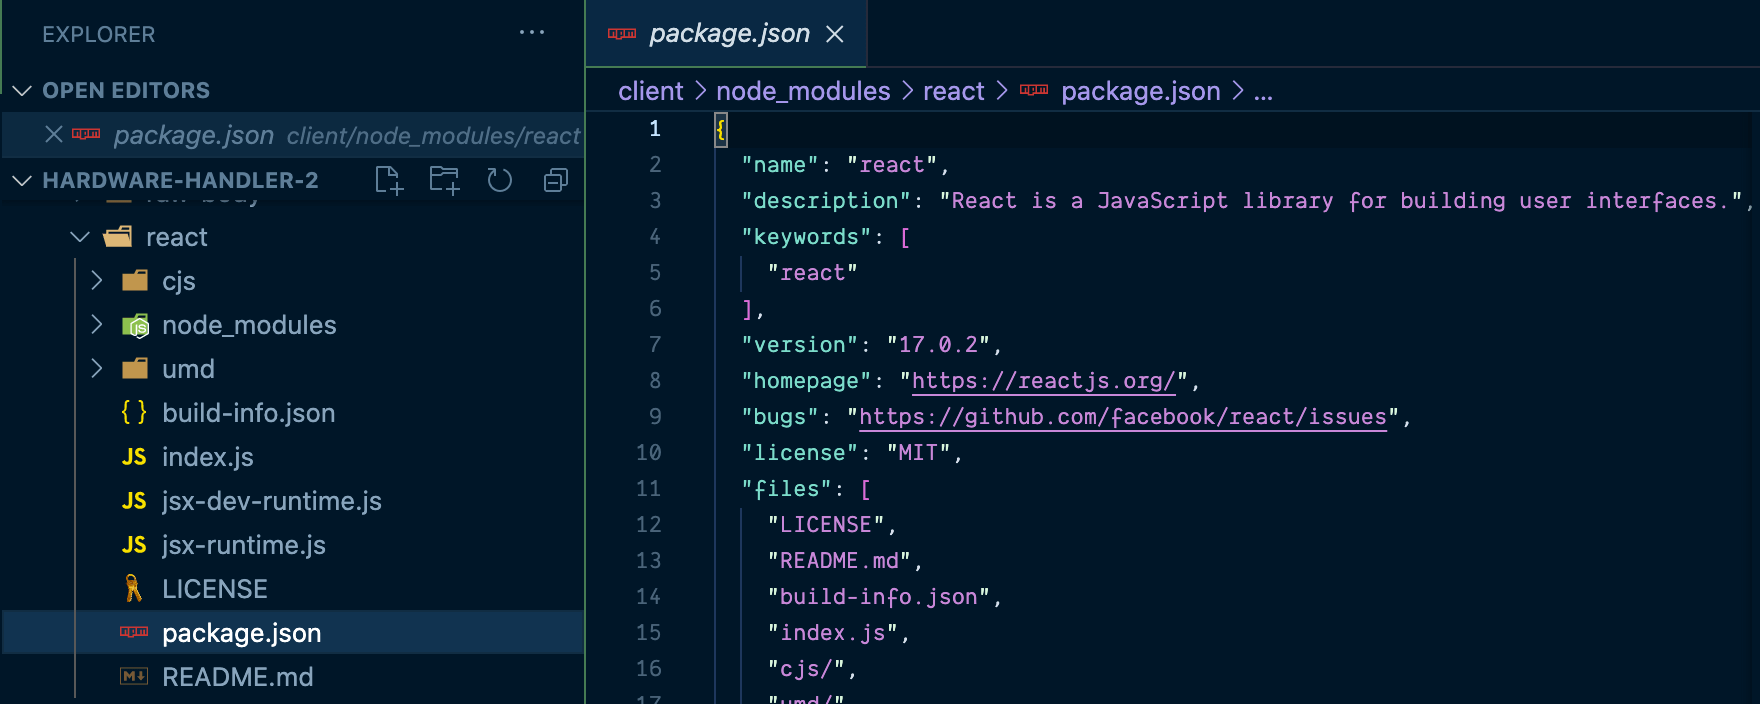Screen dimensions: 1760x704
Task: Open build-info.json from the tree
Action: pos(249,413)
